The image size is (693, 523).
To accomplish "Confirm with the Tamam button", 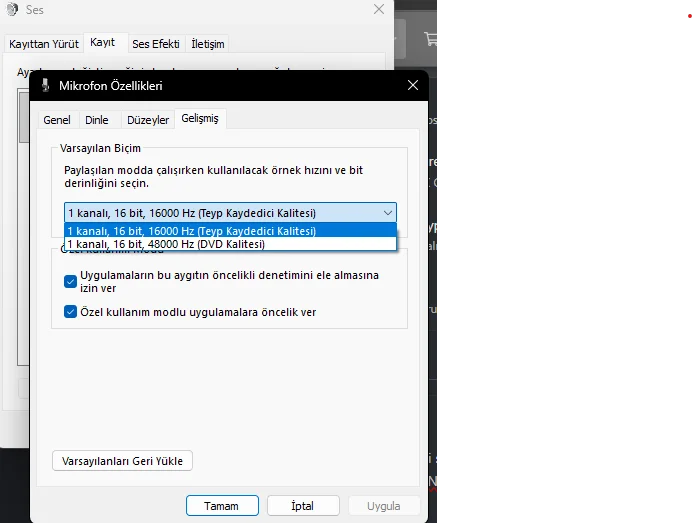I will pyautogui.click(x=222, y=506).
